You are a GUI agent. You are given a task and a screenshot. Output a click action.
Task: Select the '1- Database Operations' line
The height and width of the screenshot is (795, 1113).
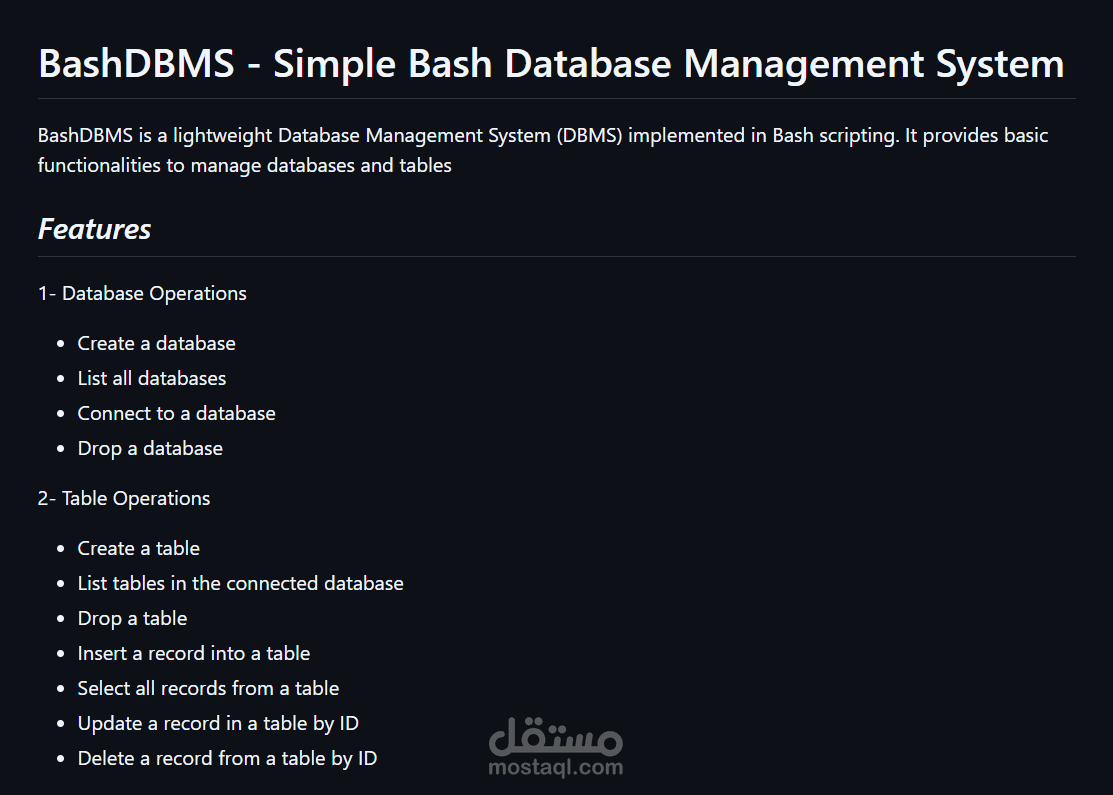pos(142,293)
